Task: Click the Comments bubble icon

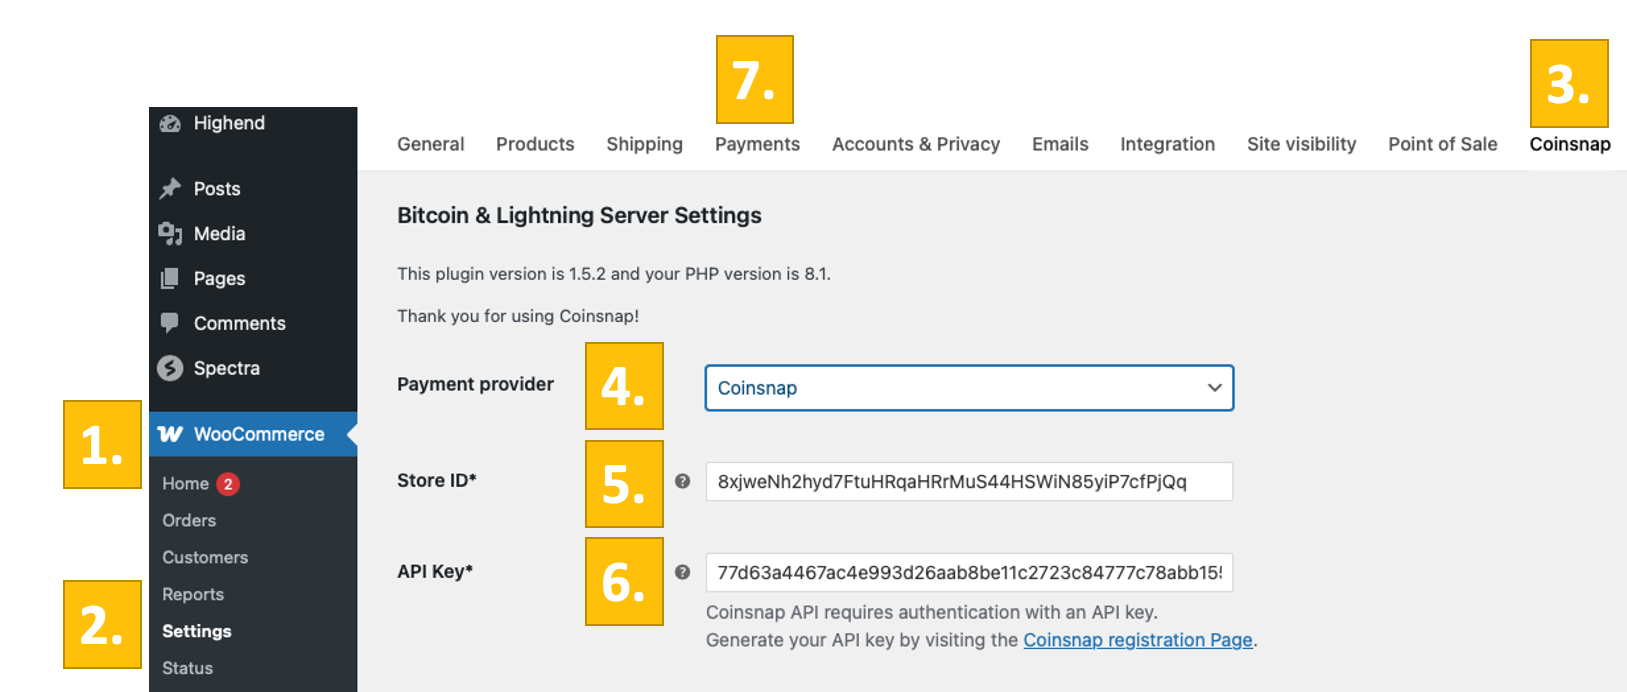Action: (x=170, y=323)
